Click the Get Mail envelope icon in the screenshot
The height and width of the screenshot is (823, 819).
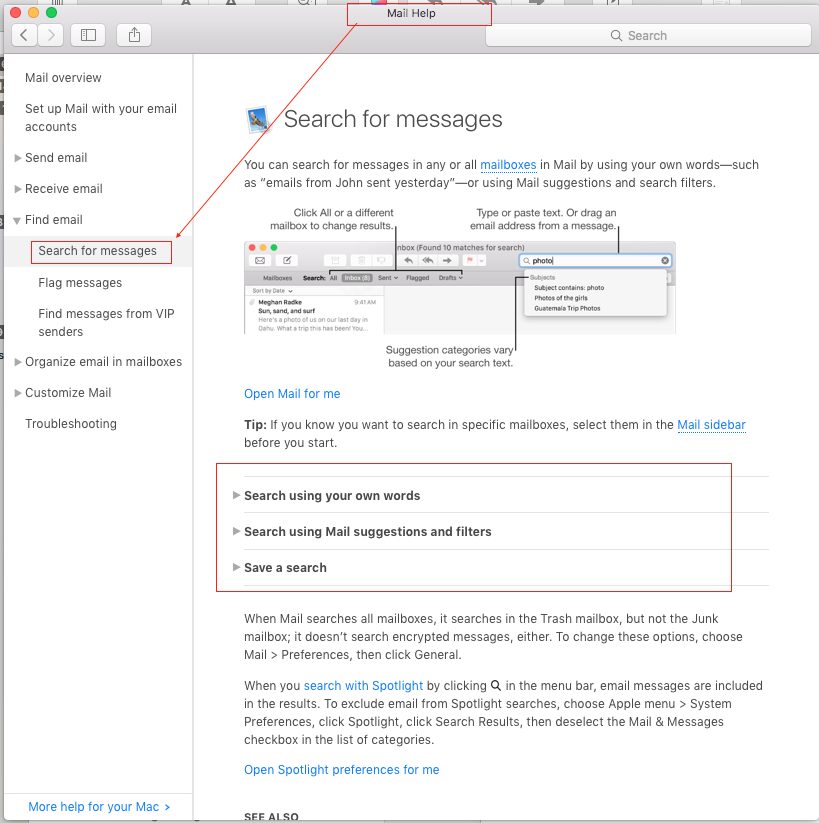pos(260,261)
